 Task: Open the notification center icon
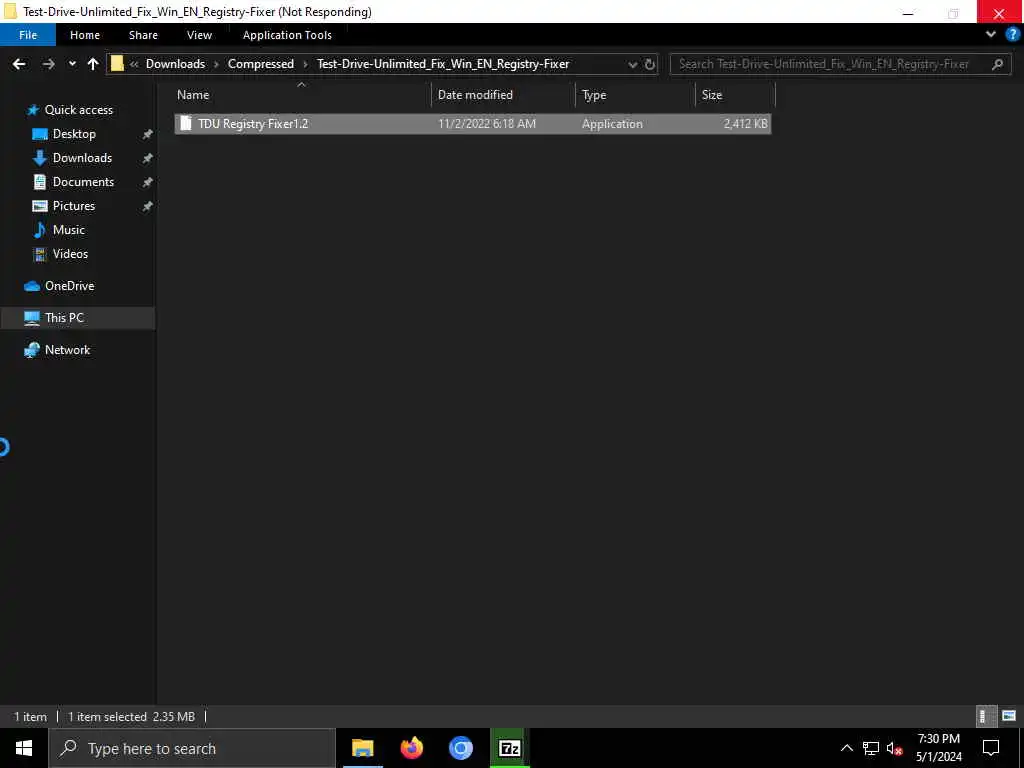tap(991, 748)
